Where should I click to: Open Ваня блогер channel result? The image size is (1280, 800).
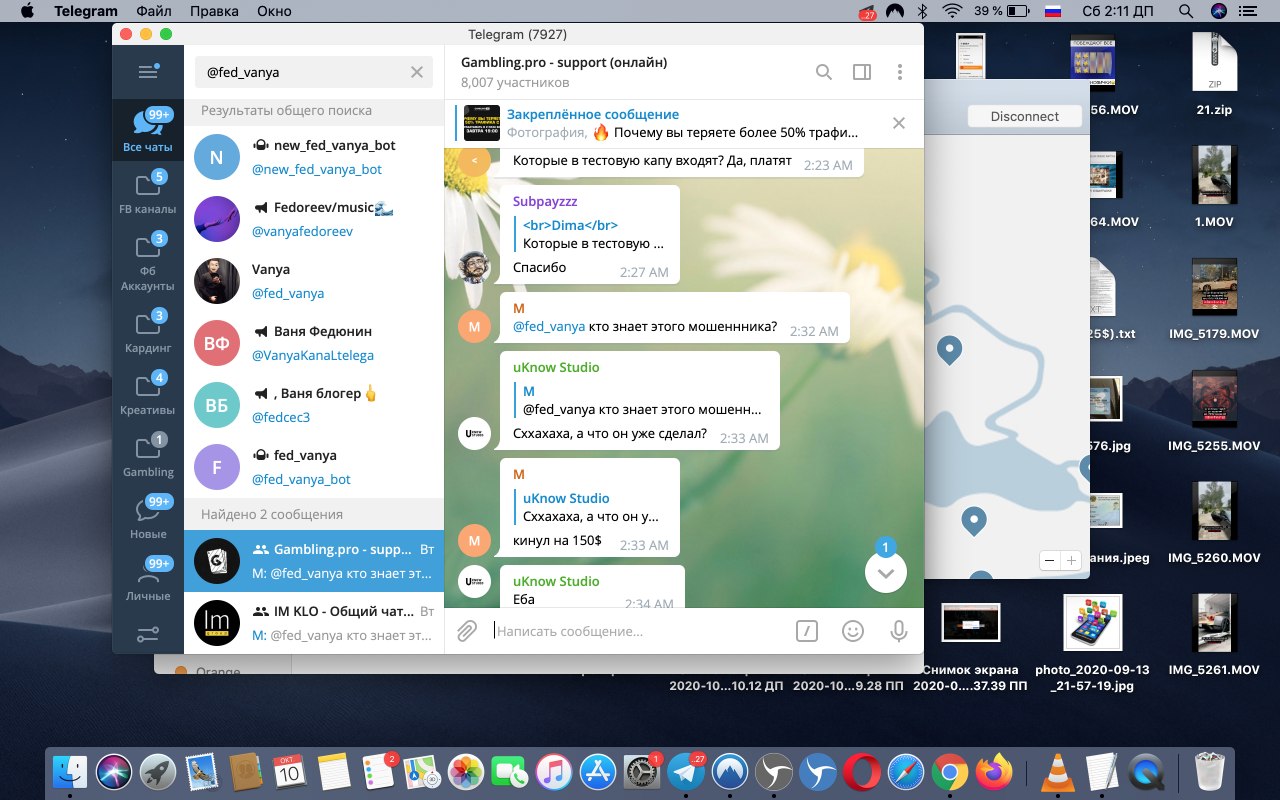(x=314, y=405)
